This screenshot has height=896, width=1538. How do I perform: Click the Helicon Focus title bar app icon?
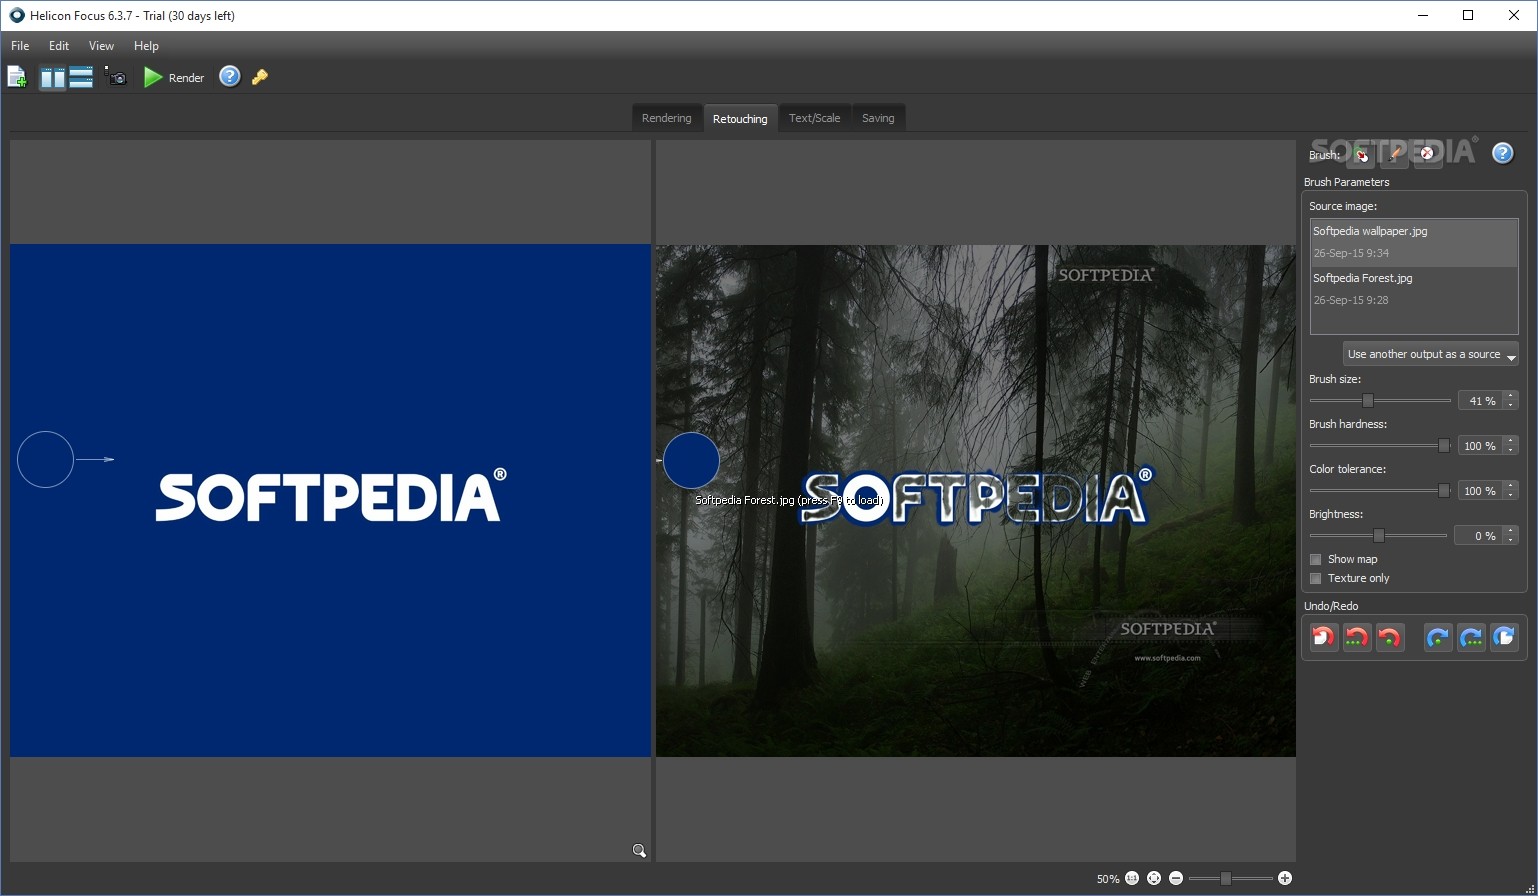click(16, 15)
